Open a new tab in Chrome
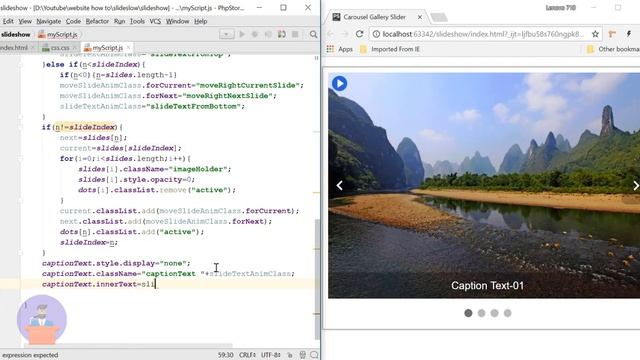The image size is (640, 360). coord(439,17)
